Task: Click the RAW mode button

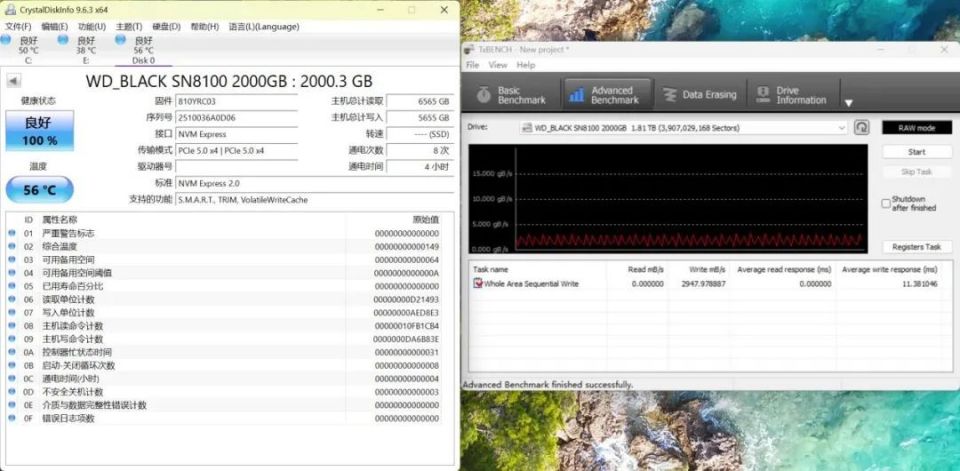Action: (917, 127)
